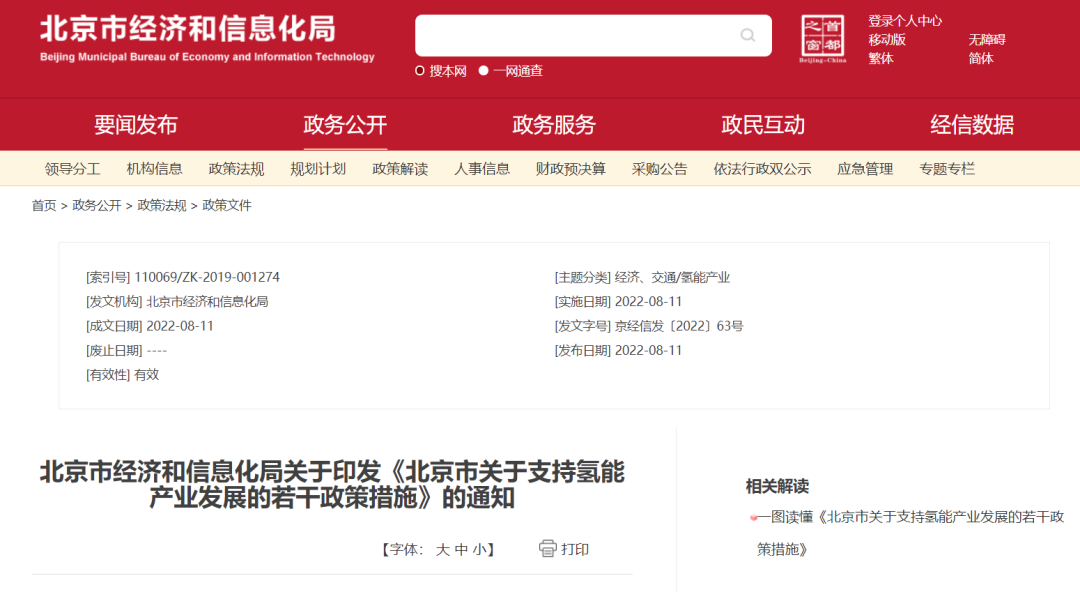
Task: Go to 依法行政双公示 submenu
Action: click(762, 169)
